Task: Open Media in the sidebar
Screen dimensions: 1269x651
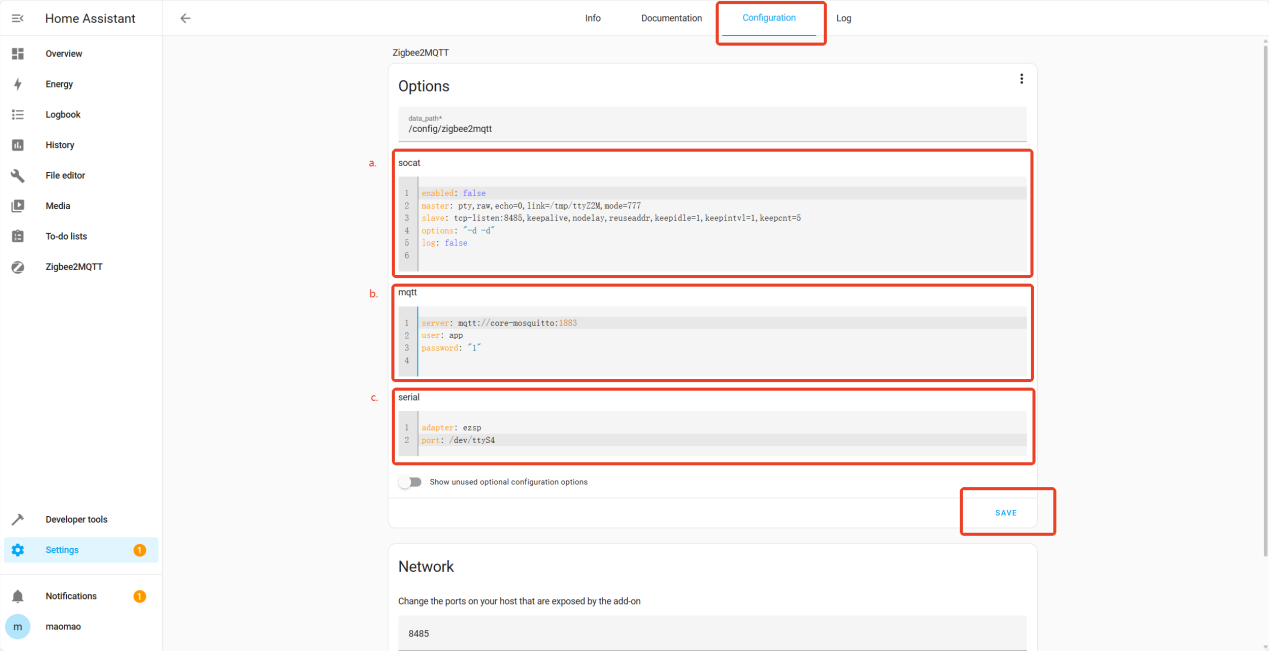Action: [x=81, y=206]
